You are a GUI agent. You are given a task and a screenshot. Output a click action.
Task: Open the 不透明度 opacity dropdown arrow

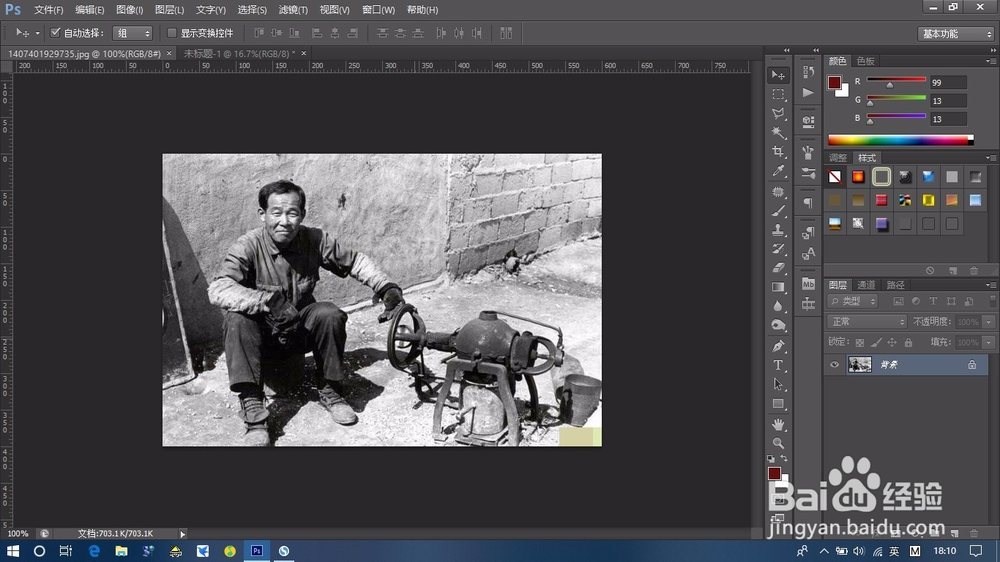tap(989, 322)
